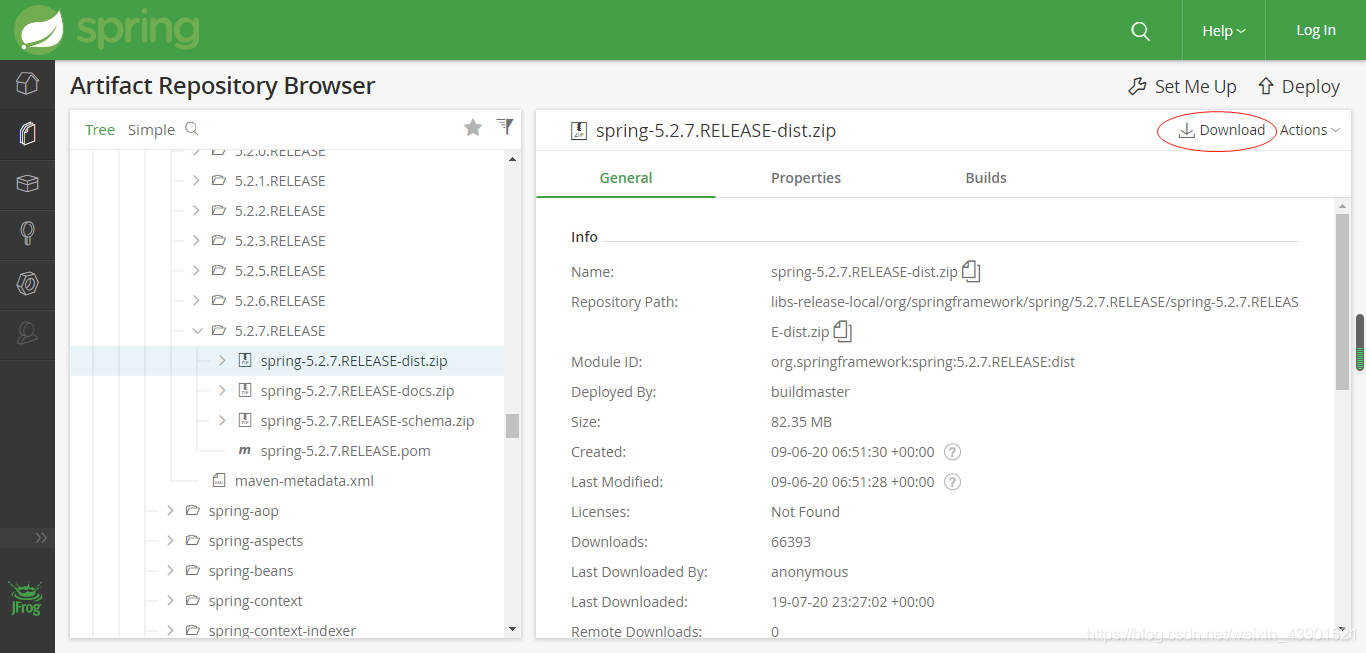Open the Actions dropdown
The height and width of the screenshot is (653, 1366).
[x=1310, y=130]
